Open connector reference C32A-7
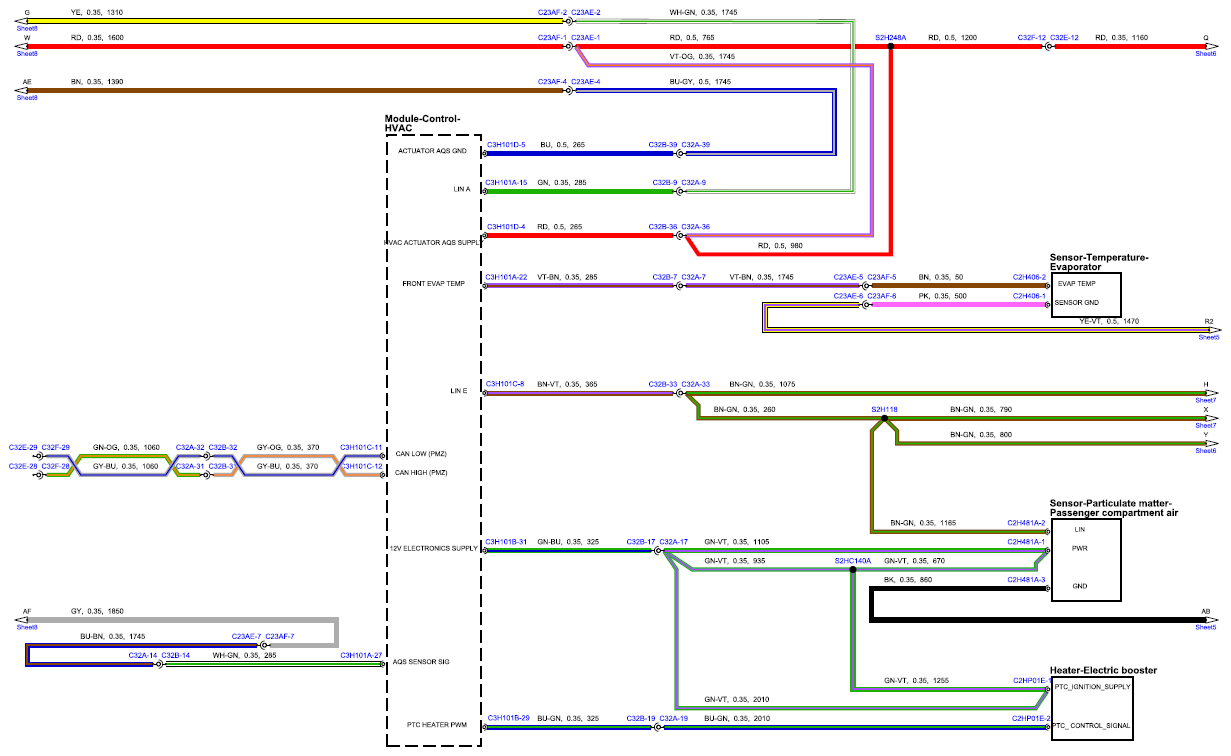Viewport: 1231px width, 756px height. click(694, 276)
